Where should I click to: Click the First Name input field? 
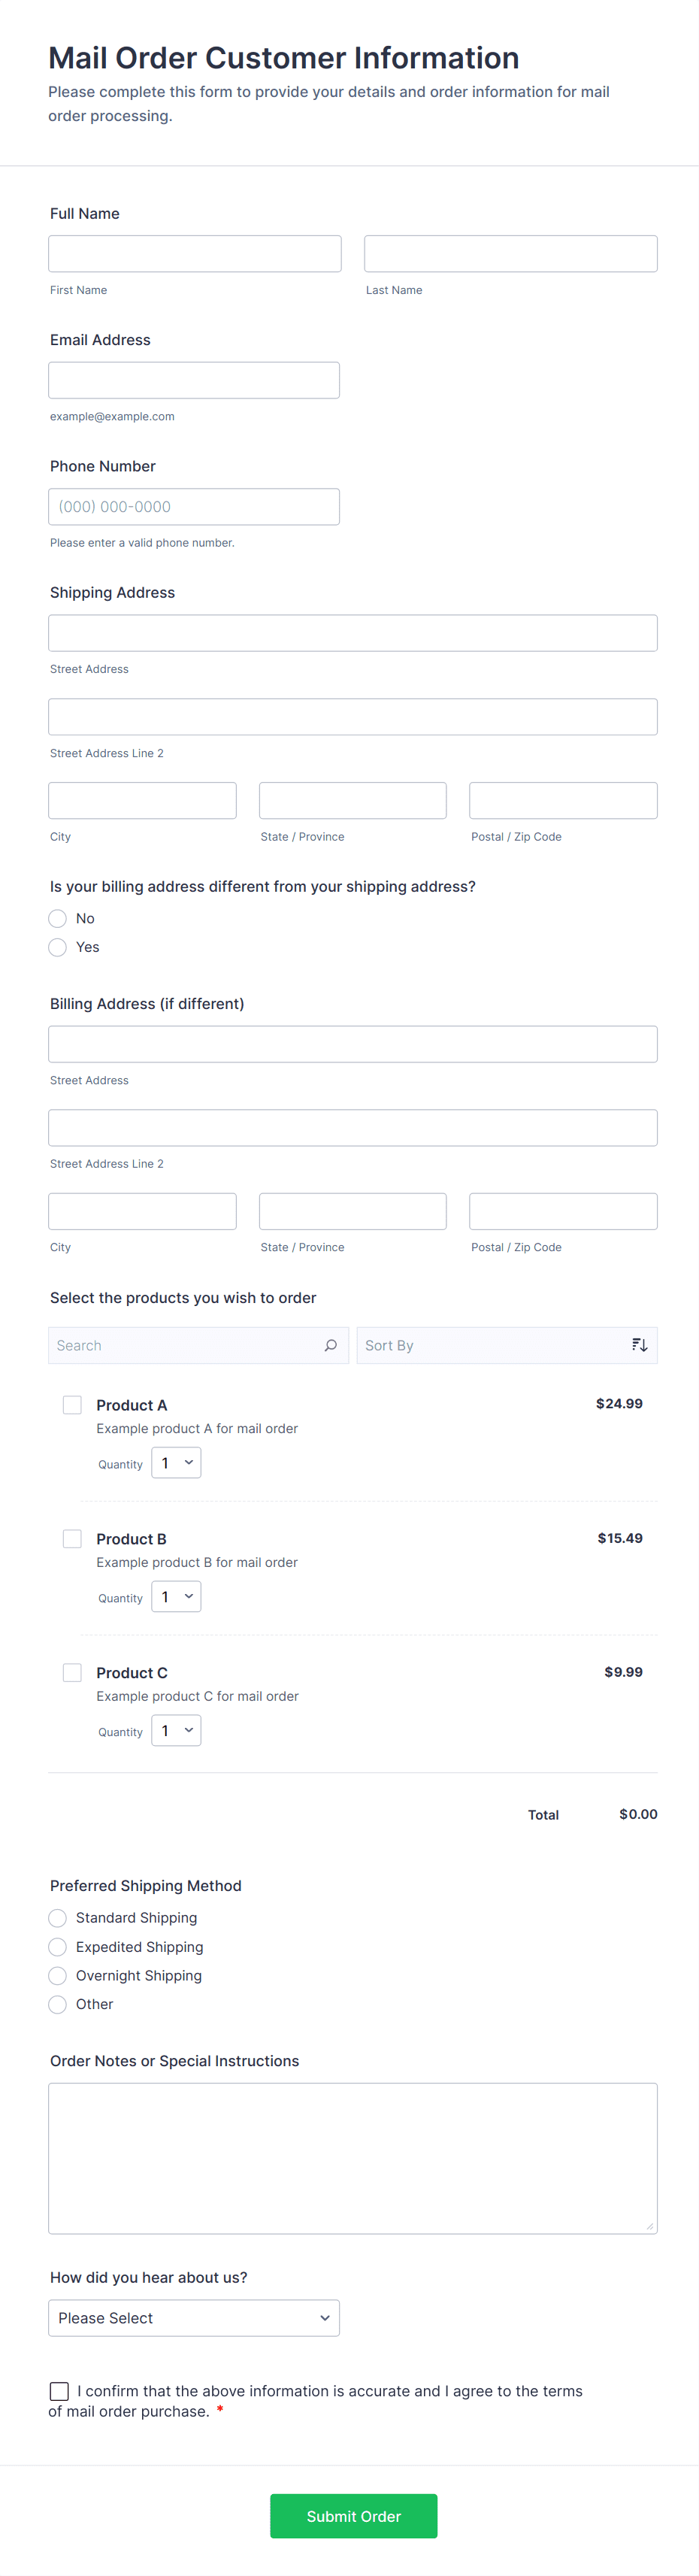(x=195, y=254)
